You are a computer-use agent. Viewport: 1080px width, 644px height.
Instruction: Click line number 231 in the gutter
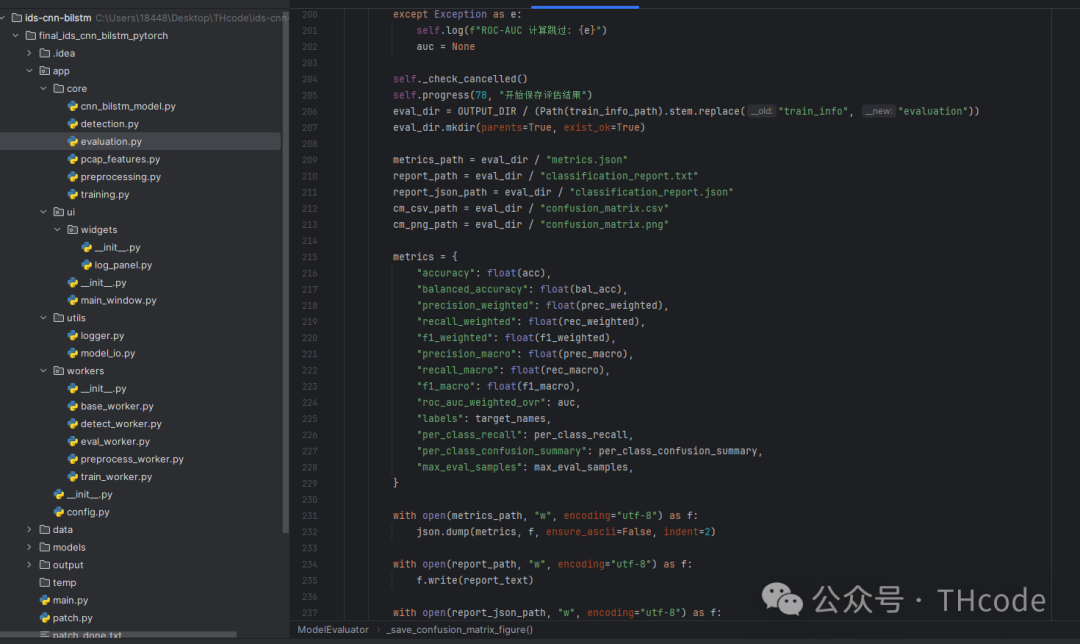(x=309, y=516)
